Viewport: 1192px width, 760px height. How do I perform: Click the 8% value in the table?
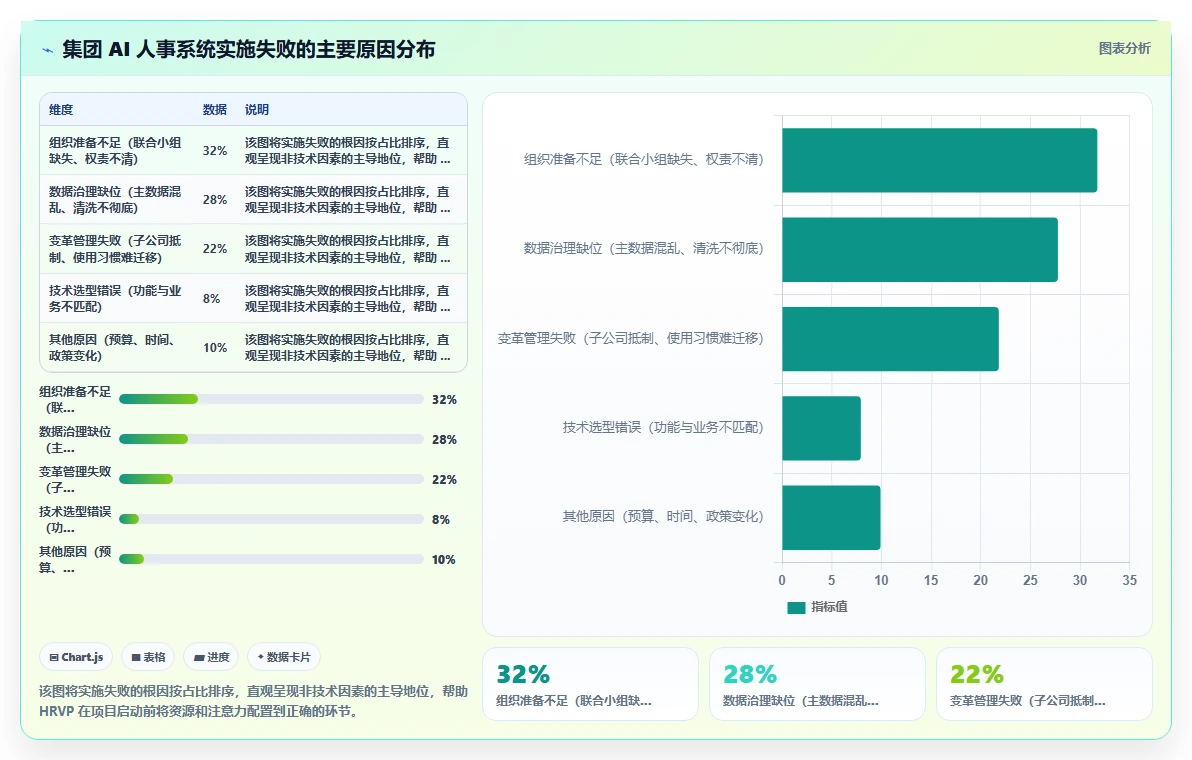[211, 299]
